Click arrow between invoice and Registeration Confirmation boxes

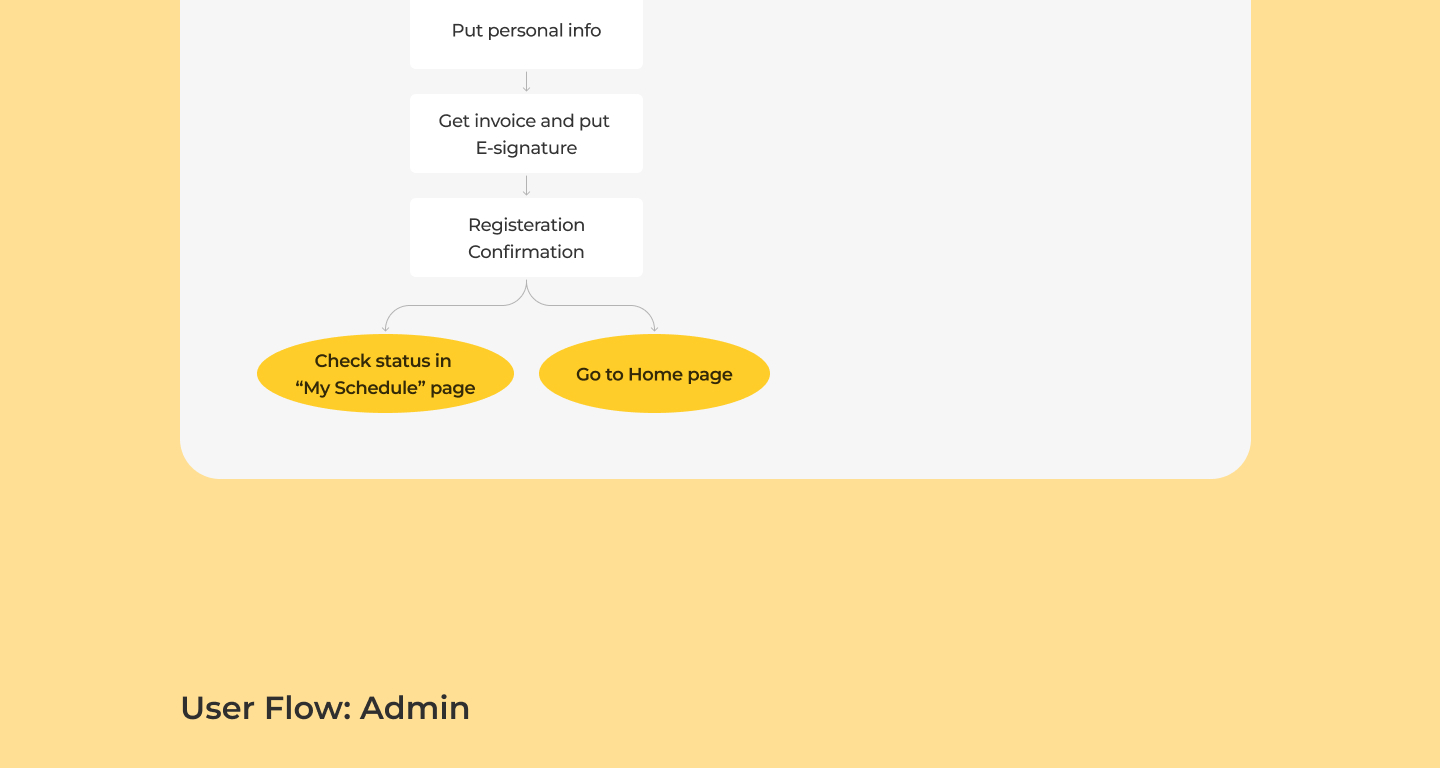[x=526, y=186]
